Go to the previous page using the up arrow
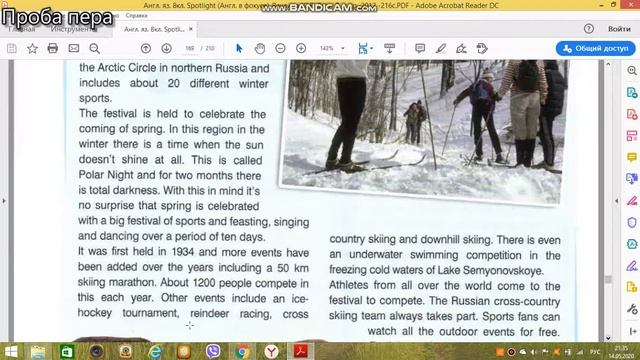Image resolution: width=640 pixels, height=360 pixels. click(146, 49)
